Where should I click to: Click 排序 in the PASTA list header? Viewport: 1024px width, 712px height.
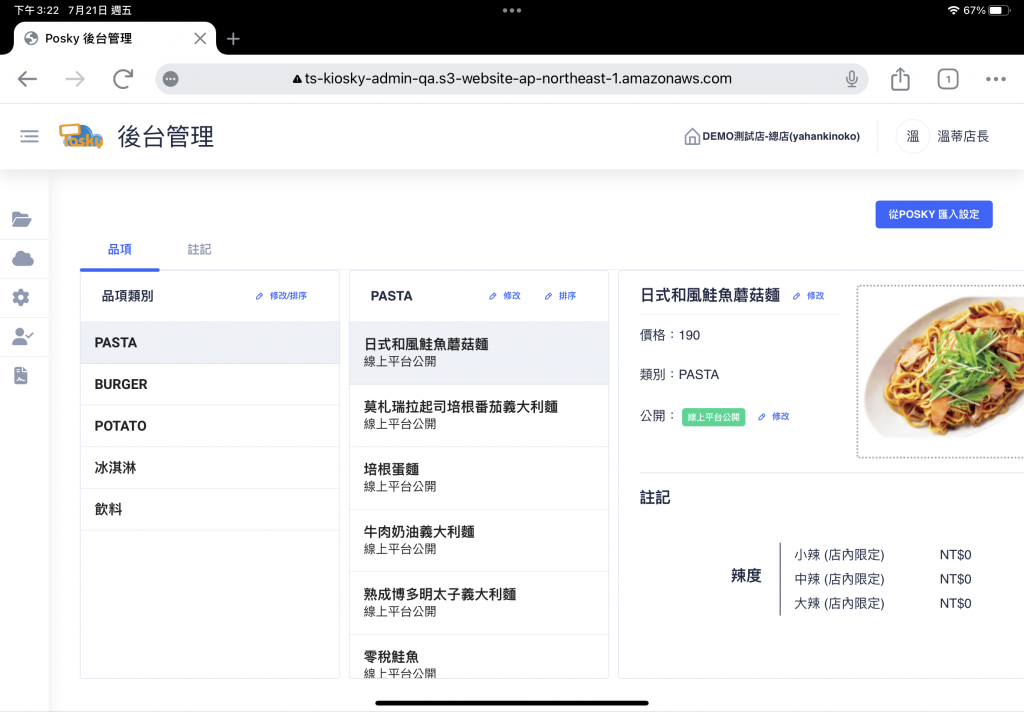pyautogui.click(x=560, y=296)
